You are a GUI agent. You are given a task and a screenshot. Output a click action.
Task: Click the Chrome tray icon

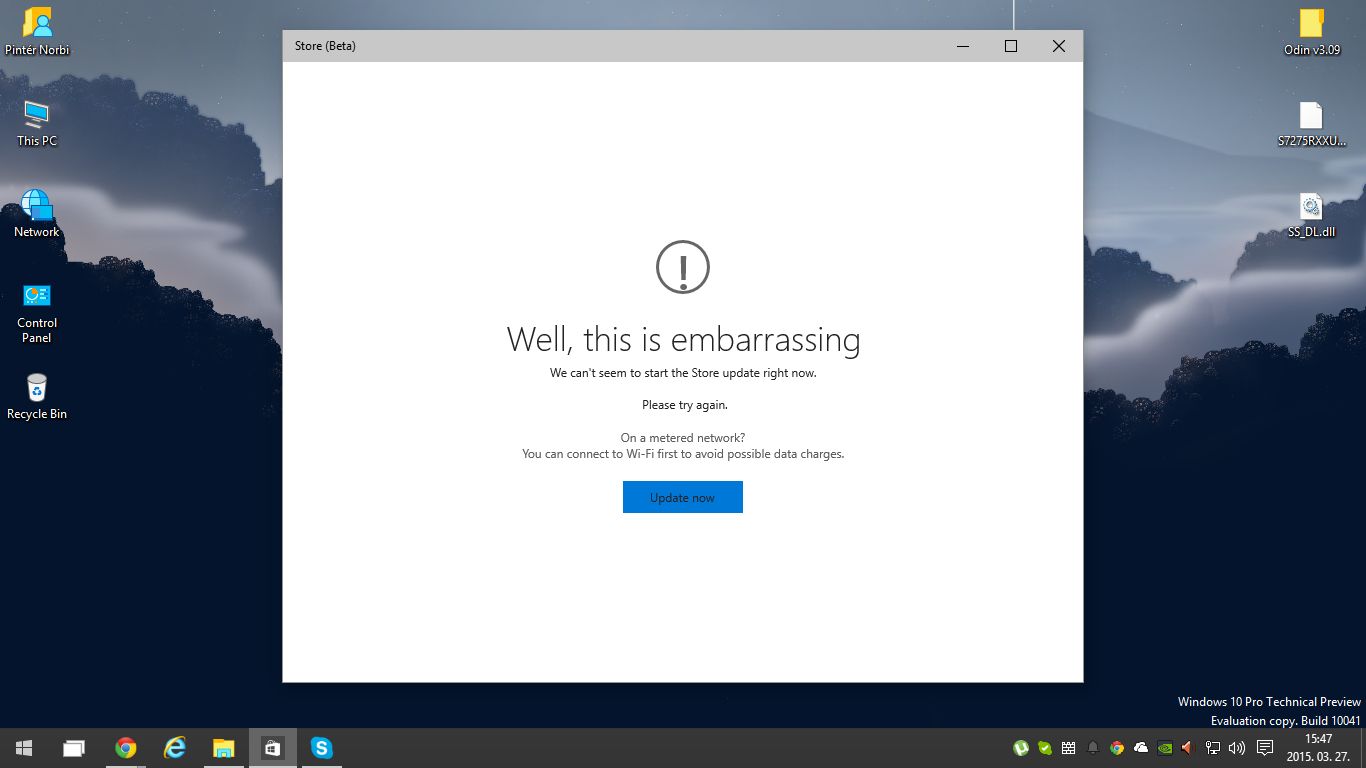click(1117, 747)
